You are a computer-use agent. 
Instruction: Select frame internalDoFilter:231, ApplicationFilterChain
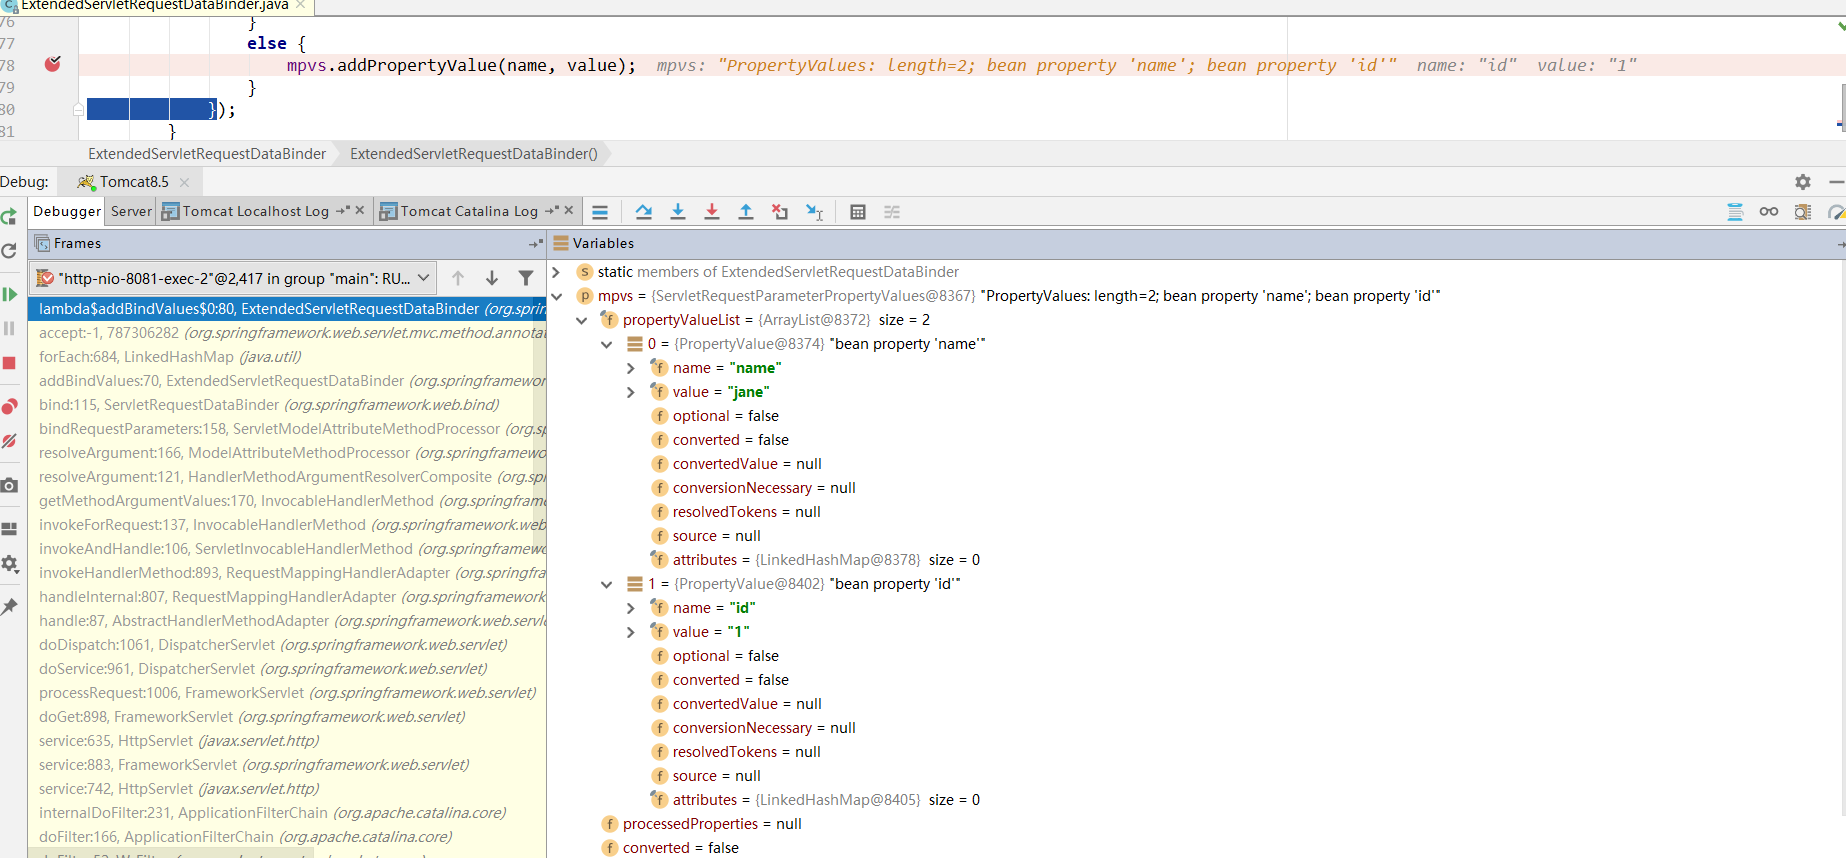click(287, 813)
